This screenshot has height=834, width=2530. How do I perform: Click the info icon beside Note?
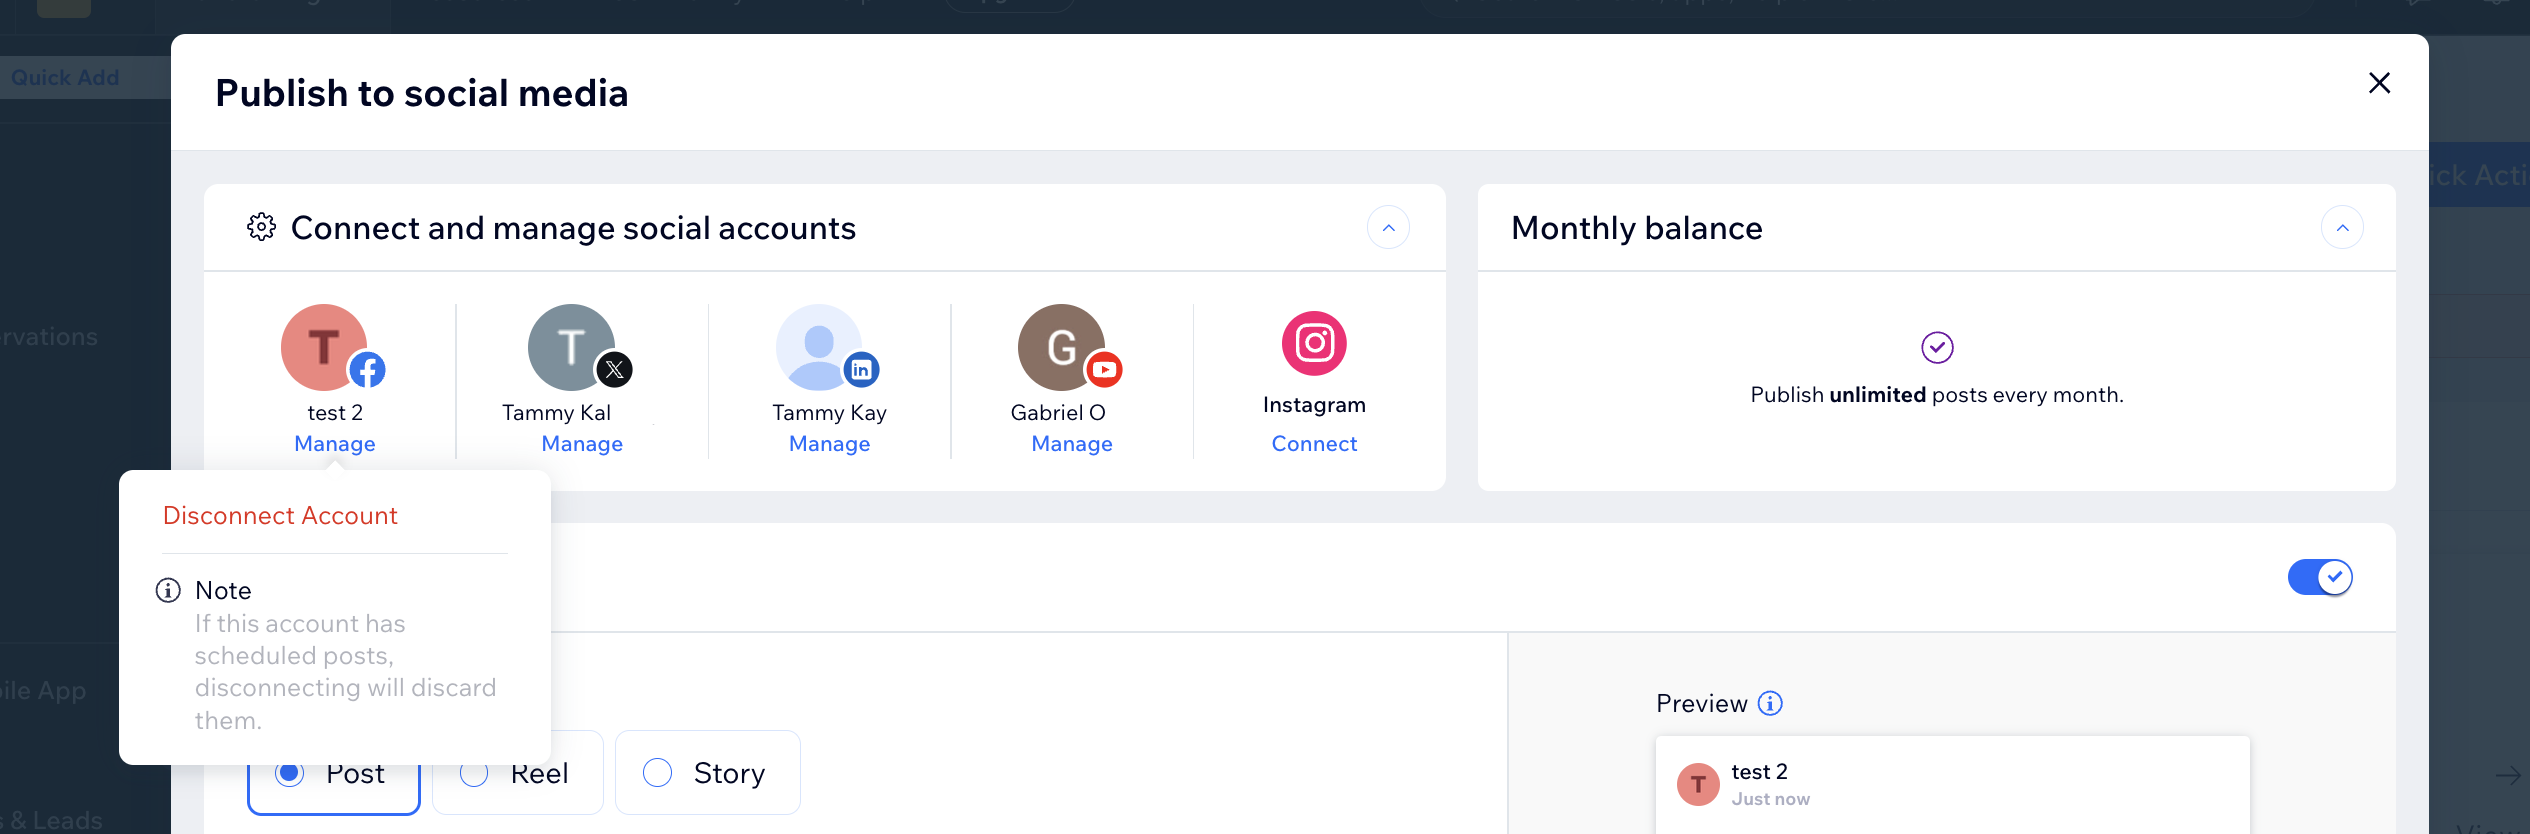click(x=168, y=590)
